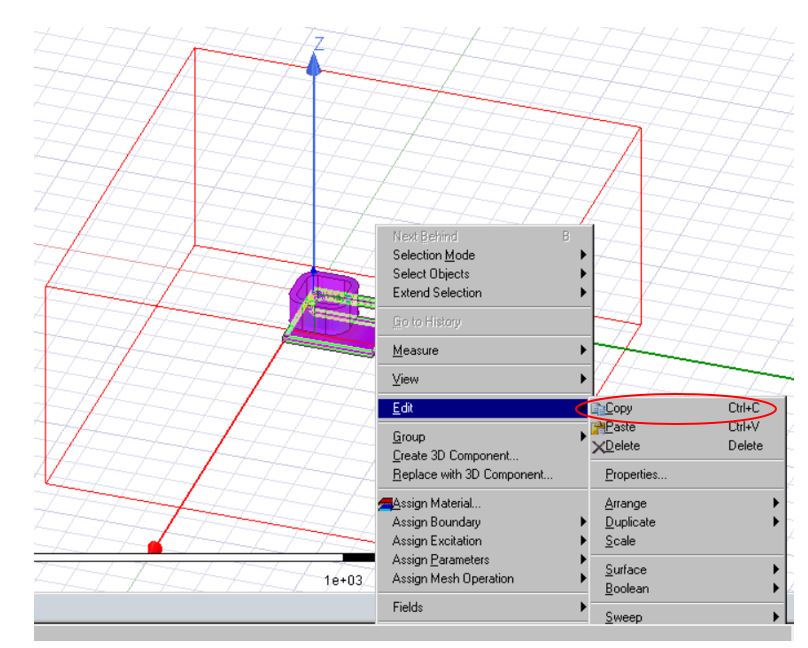808x648 pixels.
Task: Open the Arrange submenu
Action: tap(687, 504)
